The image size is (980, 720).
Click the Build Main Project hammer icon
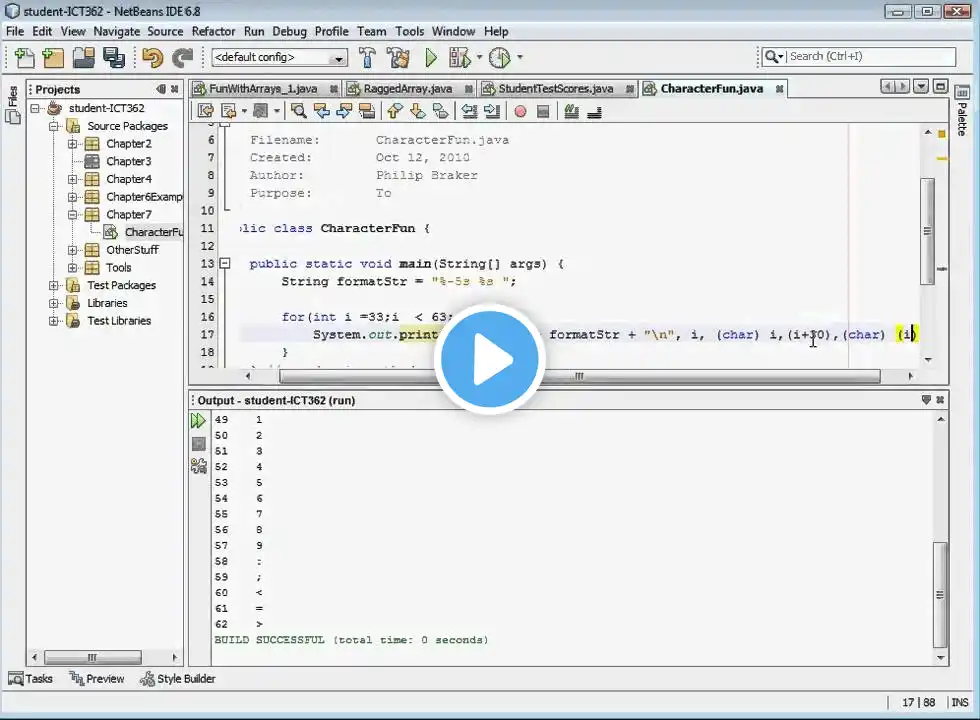pyautogui.click(x=367, y=58)
